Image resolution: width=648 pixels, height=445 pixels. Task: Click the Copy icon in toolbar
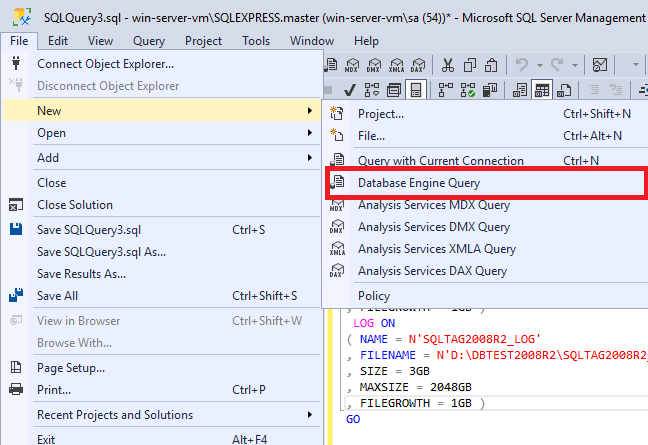click(470, 65)
